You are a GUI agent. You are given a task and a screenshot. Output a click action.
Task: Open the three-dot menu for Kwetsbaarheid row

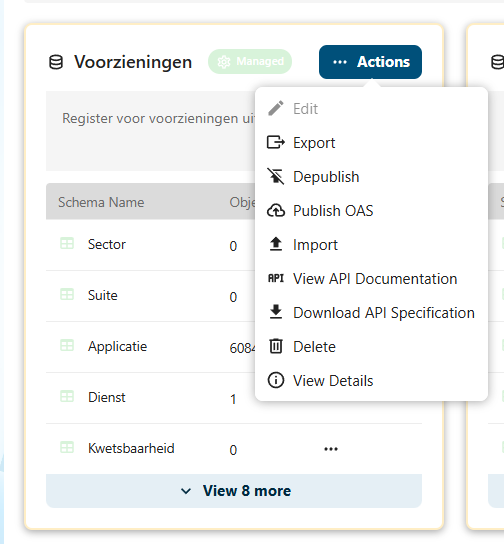[331, 449]
